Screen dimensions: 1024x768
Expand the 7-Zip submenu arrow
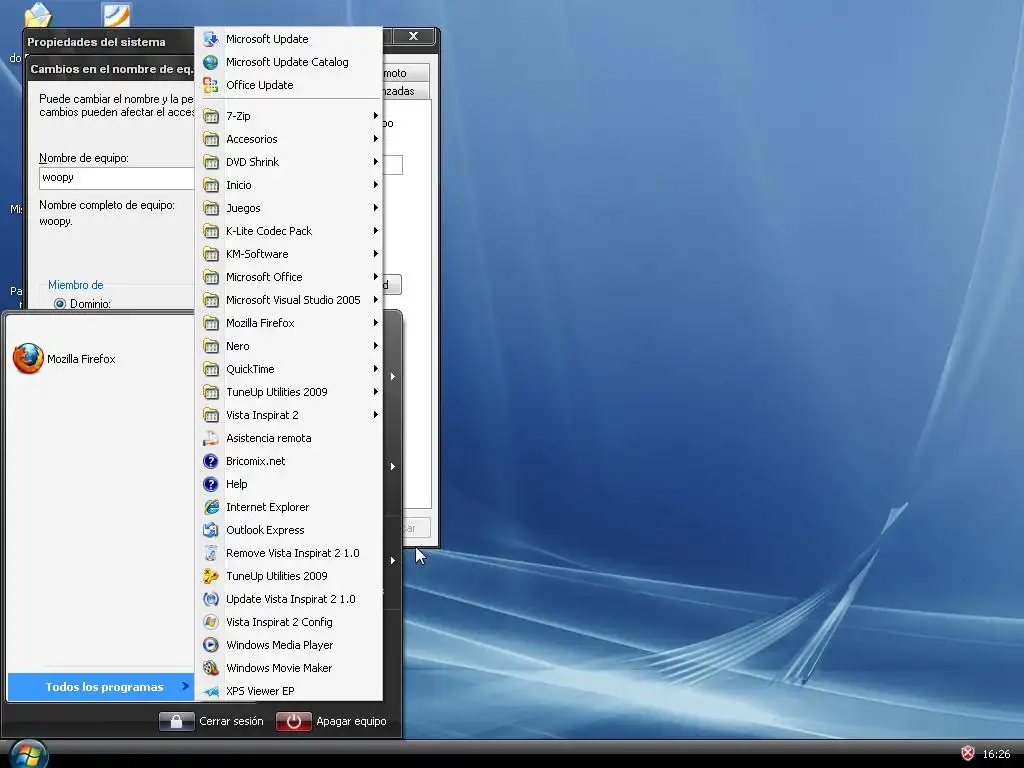(376, 116)
